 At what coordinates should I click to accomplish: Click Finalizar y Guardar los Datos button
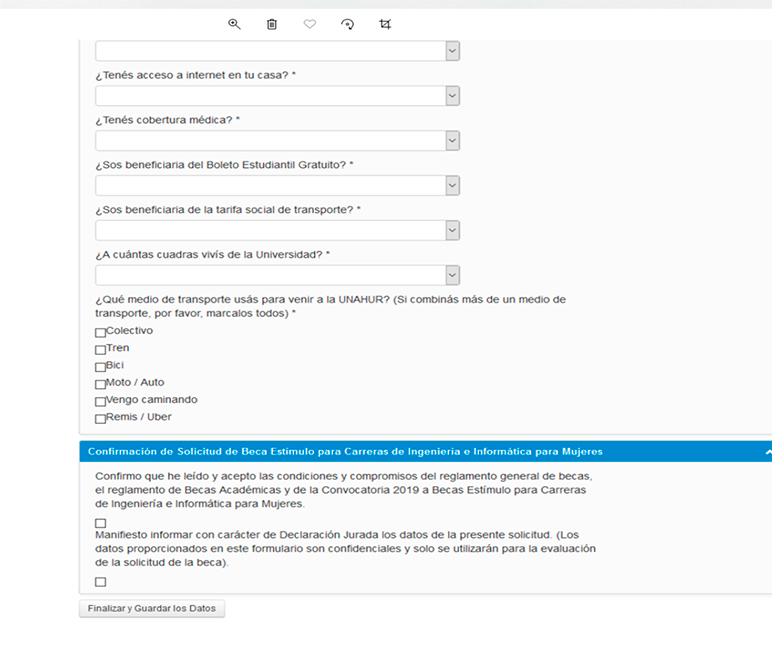[152, 609]
